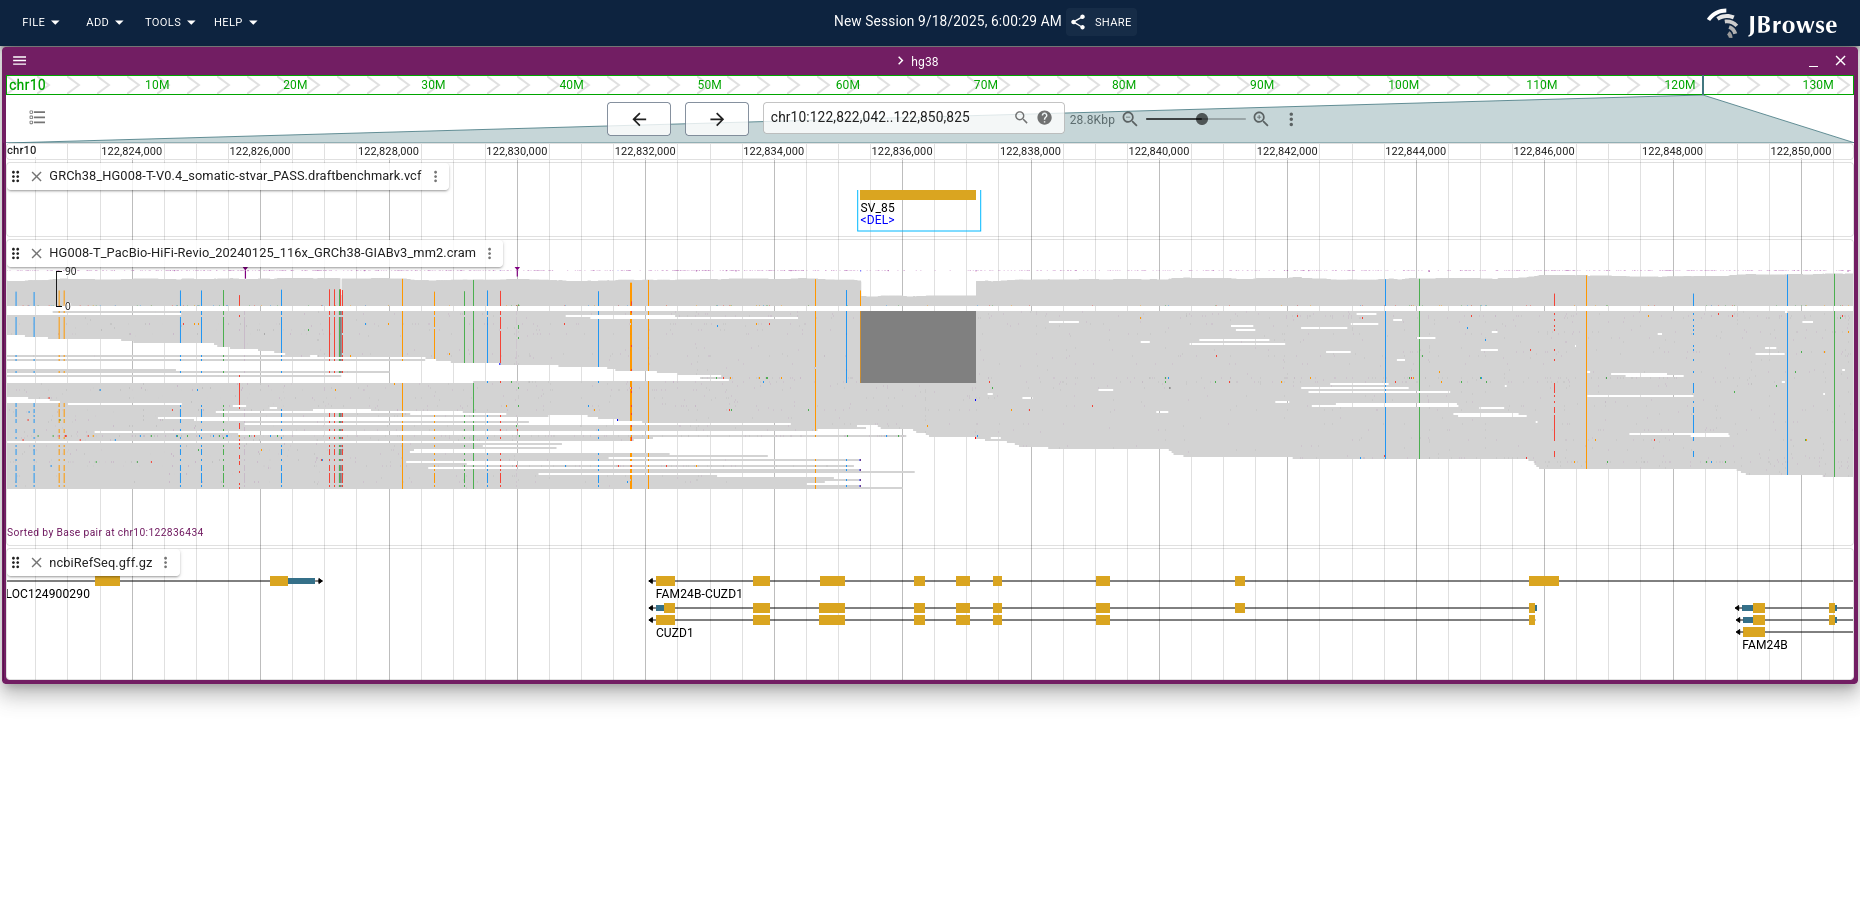Viewport: 1860px width, 922px height.
Task: Zoom out with the minus magnifier icon
Action: 1130,119
